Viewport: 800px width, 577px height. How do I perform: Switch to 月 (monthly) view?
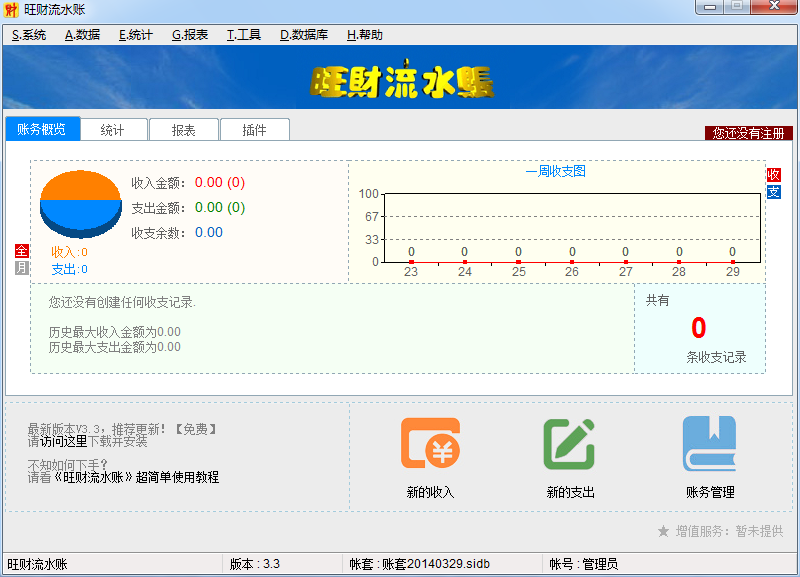click(21, 267)
